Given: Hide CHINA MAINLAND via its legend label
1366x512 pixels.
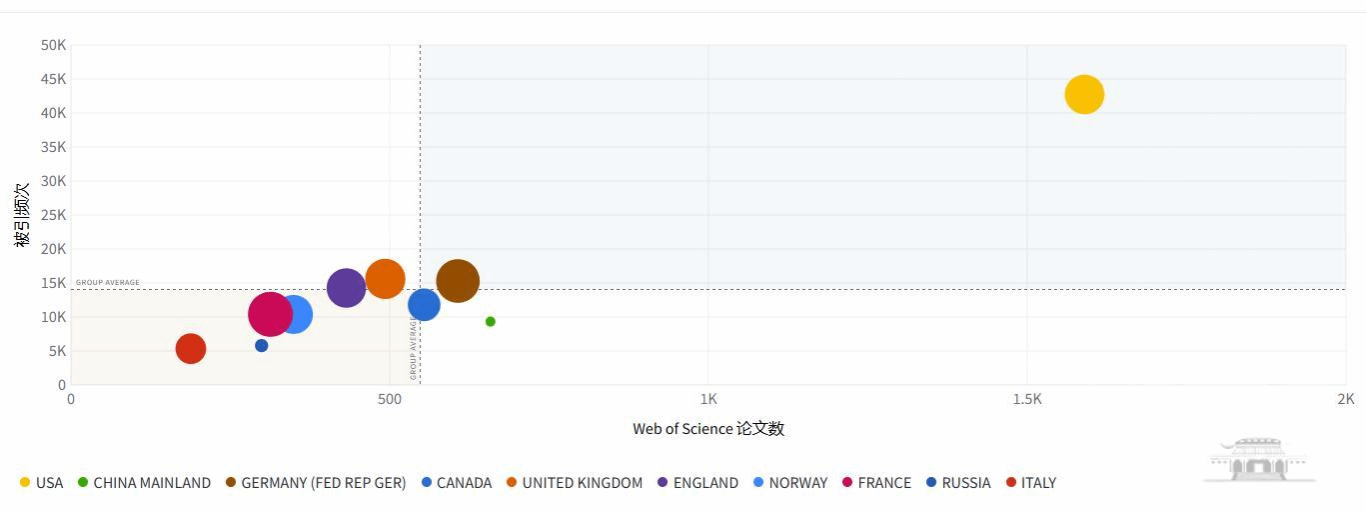Looking at the screenshot, I should click(x=151, y=483).
